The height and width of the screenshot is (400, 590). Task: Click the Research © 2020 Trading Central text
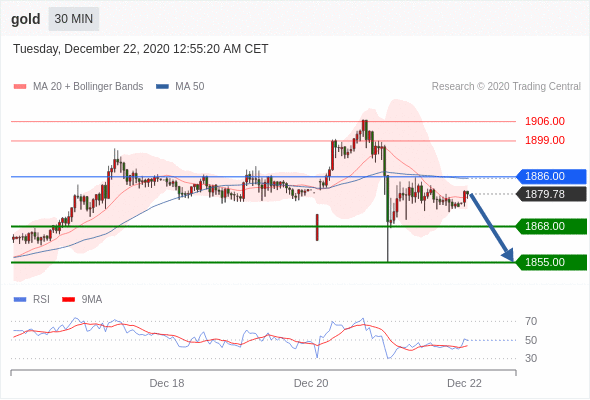[506, 87]
